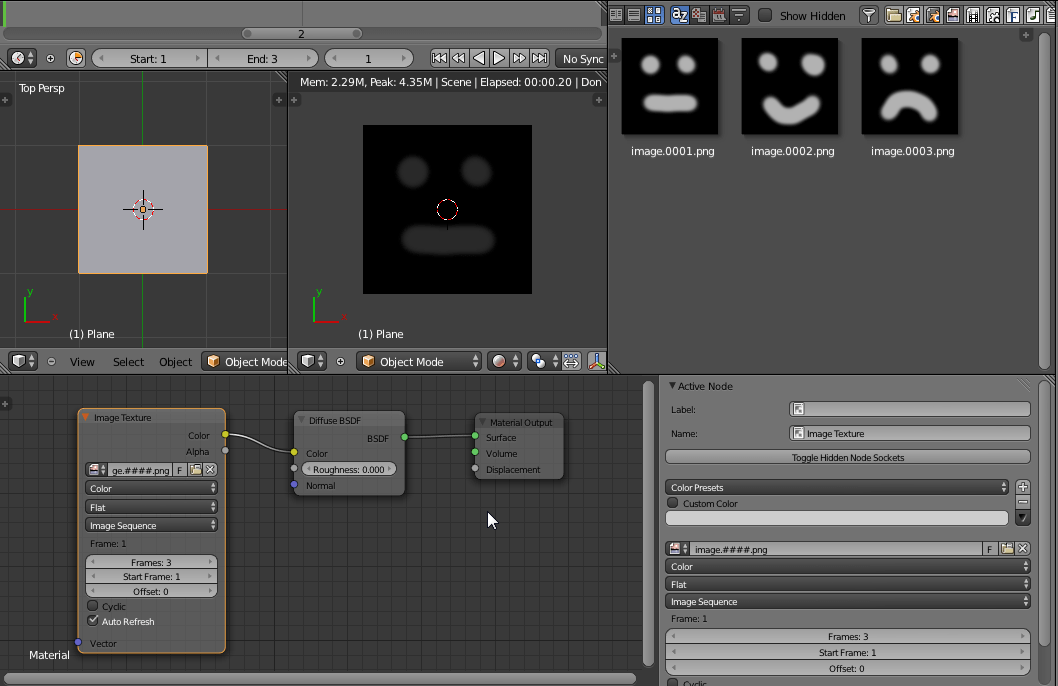Select image.0002.png smiley thumbnail
Image resolution: width=1058 pixels, height=686 pixels.
point(789,86)
